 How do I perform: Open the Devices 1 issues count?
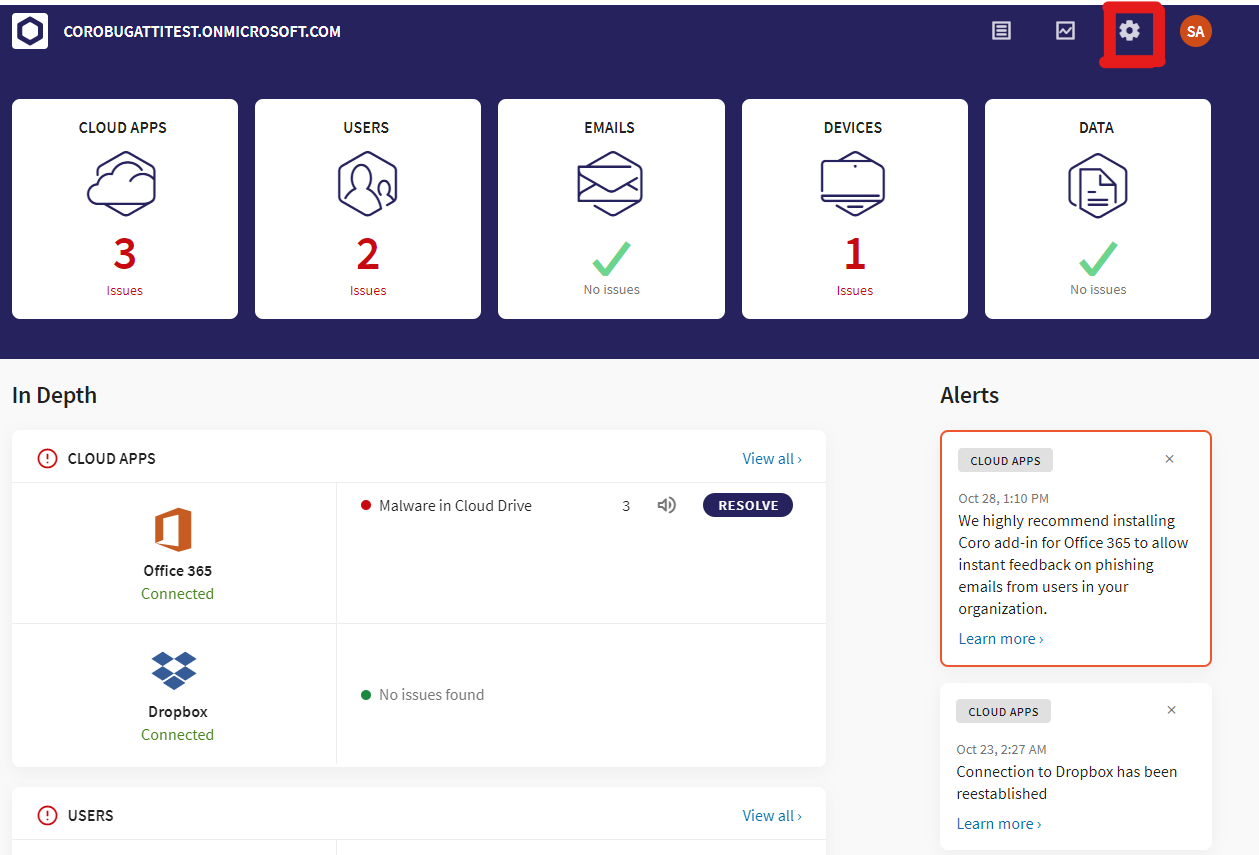coord(854,255)
